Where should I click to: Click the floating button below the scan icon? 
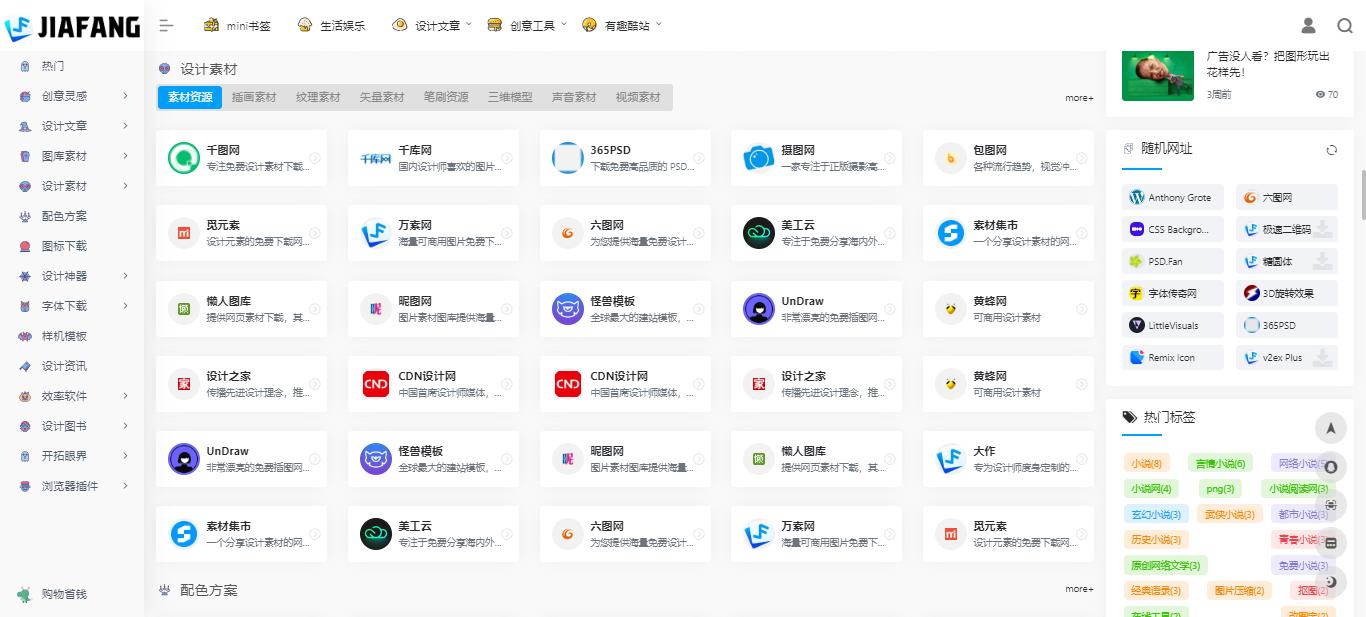point(1331,544)
